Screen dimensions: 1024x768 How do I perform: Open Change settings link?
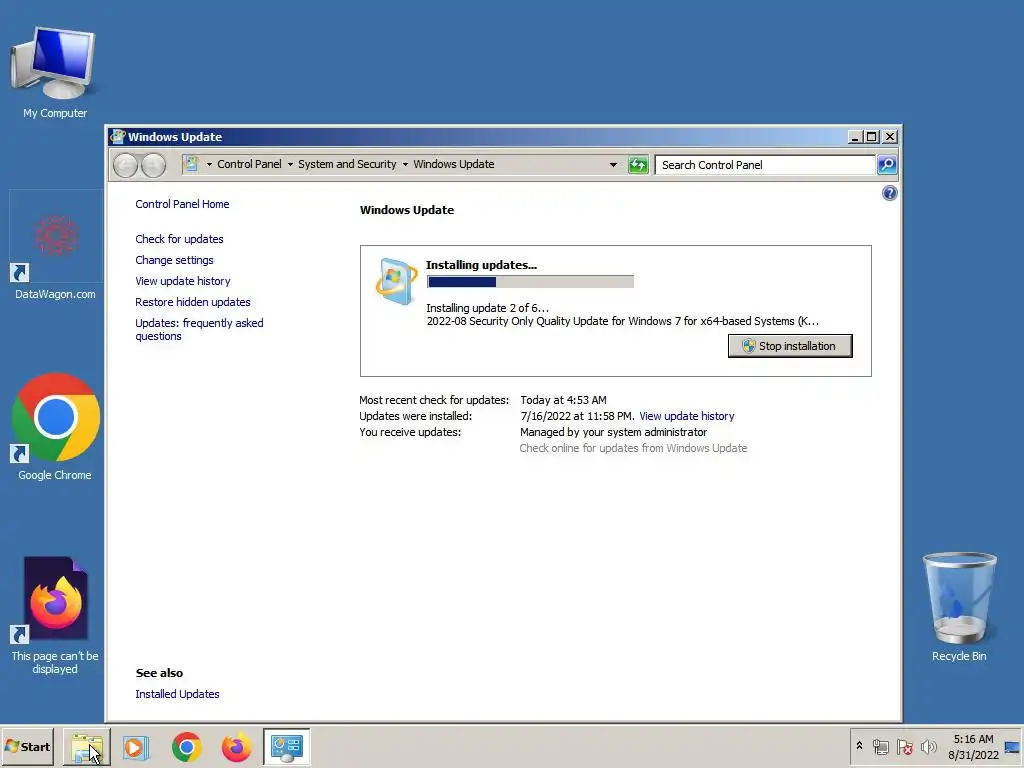tap(174, 260)
